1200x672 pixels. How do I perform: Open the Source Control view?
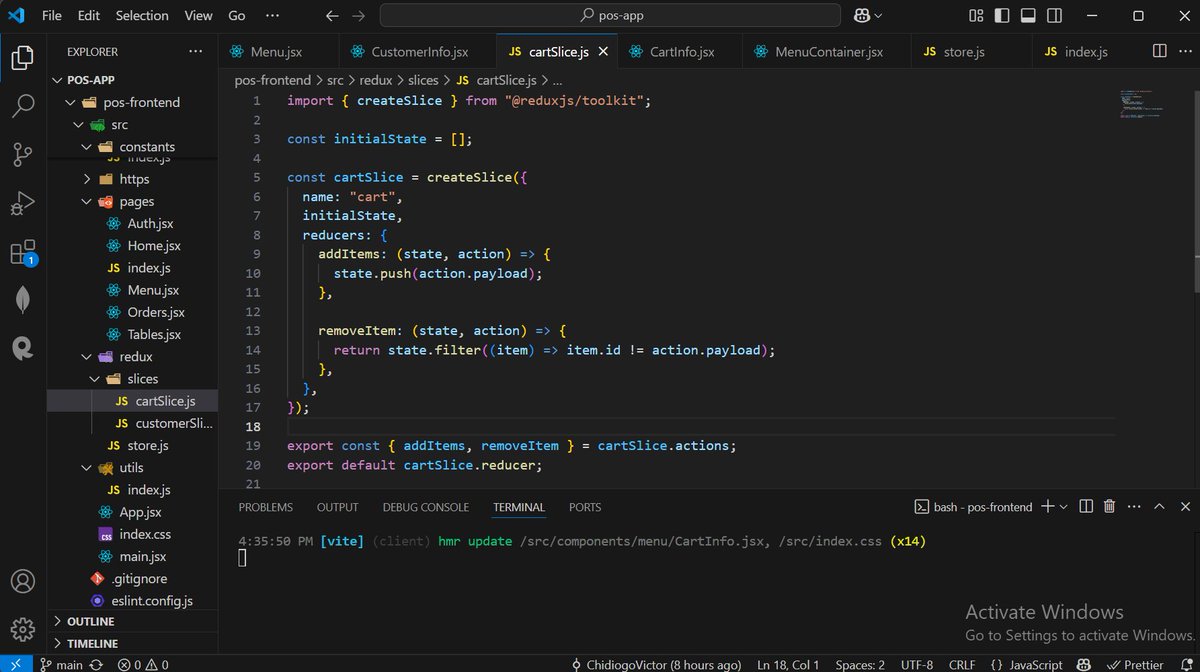(22, 154)
